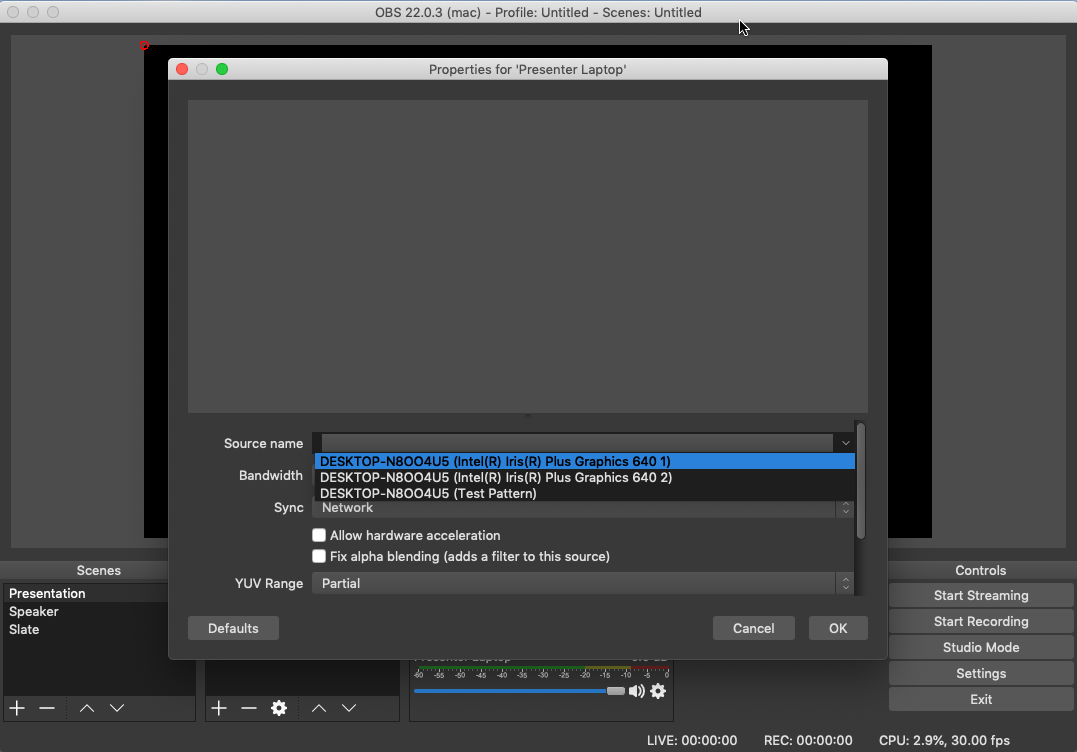Open OBS Settings from Controls
This screenshot has width=1077, height=752.
point(981,674)
